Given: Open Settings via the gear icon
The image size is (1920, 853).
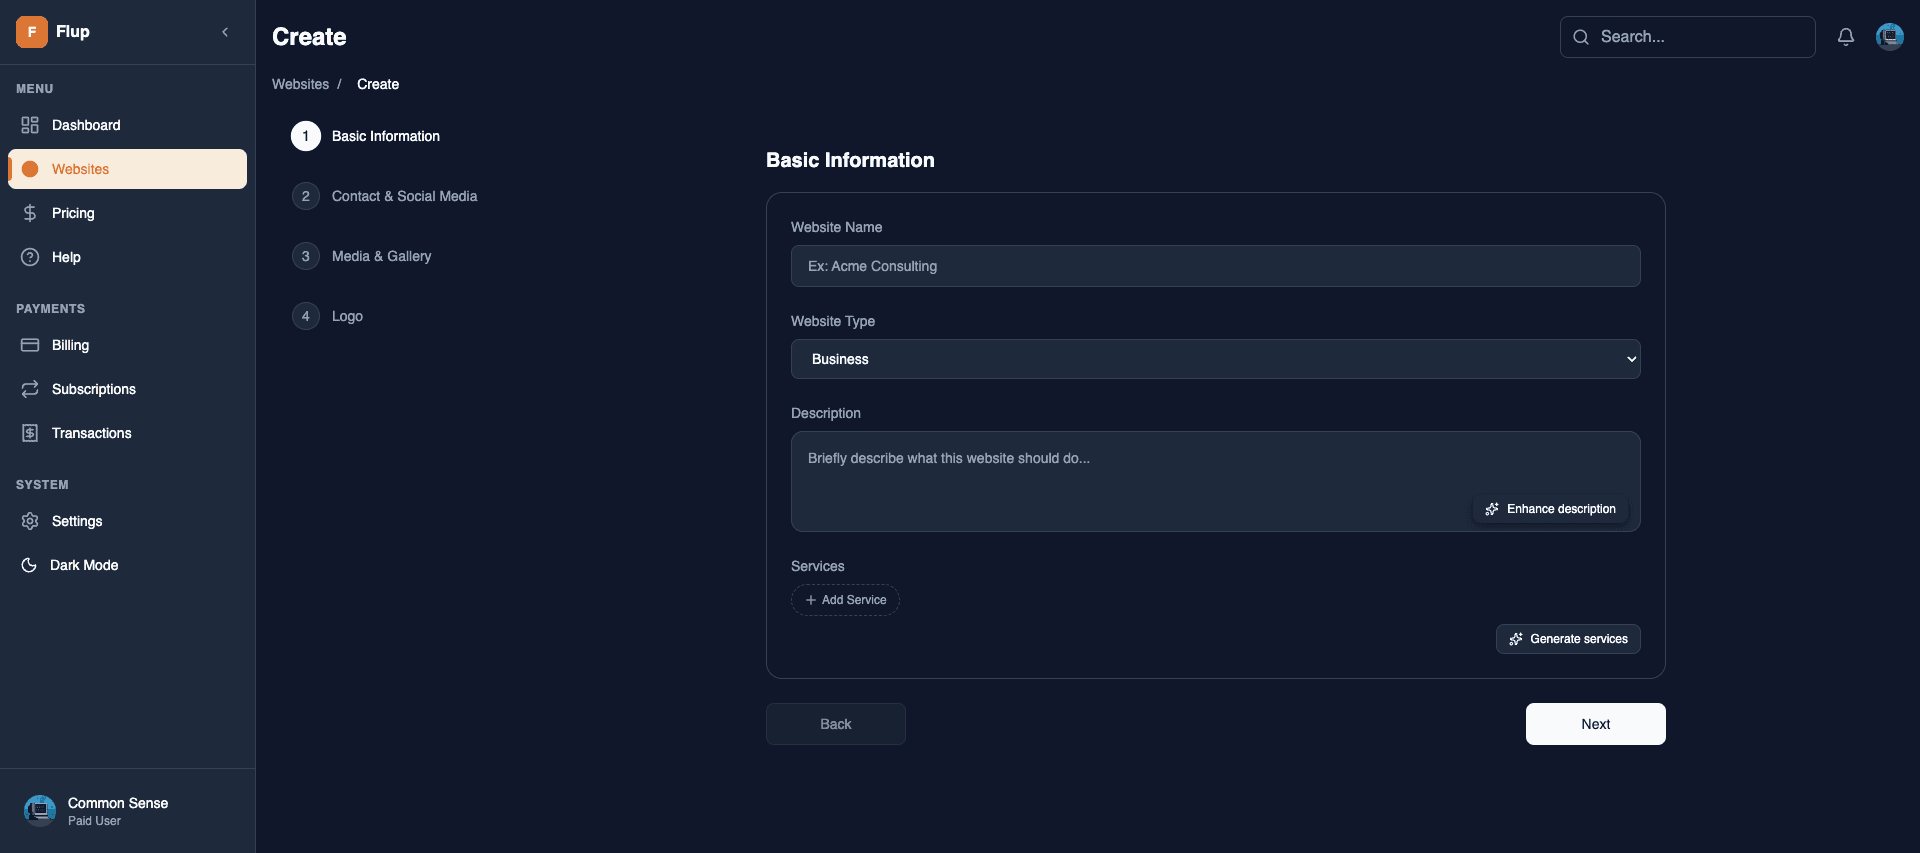Looking at the screenshot, I should (x=30, y=521).
